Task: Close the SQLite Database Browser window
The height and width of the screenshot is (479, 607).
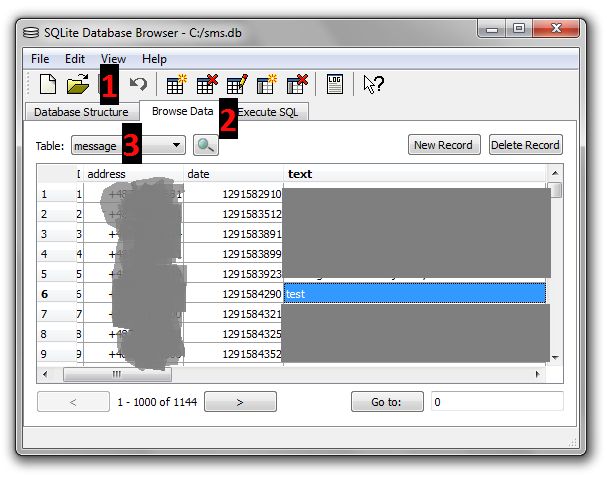Action: coord(556,29)
